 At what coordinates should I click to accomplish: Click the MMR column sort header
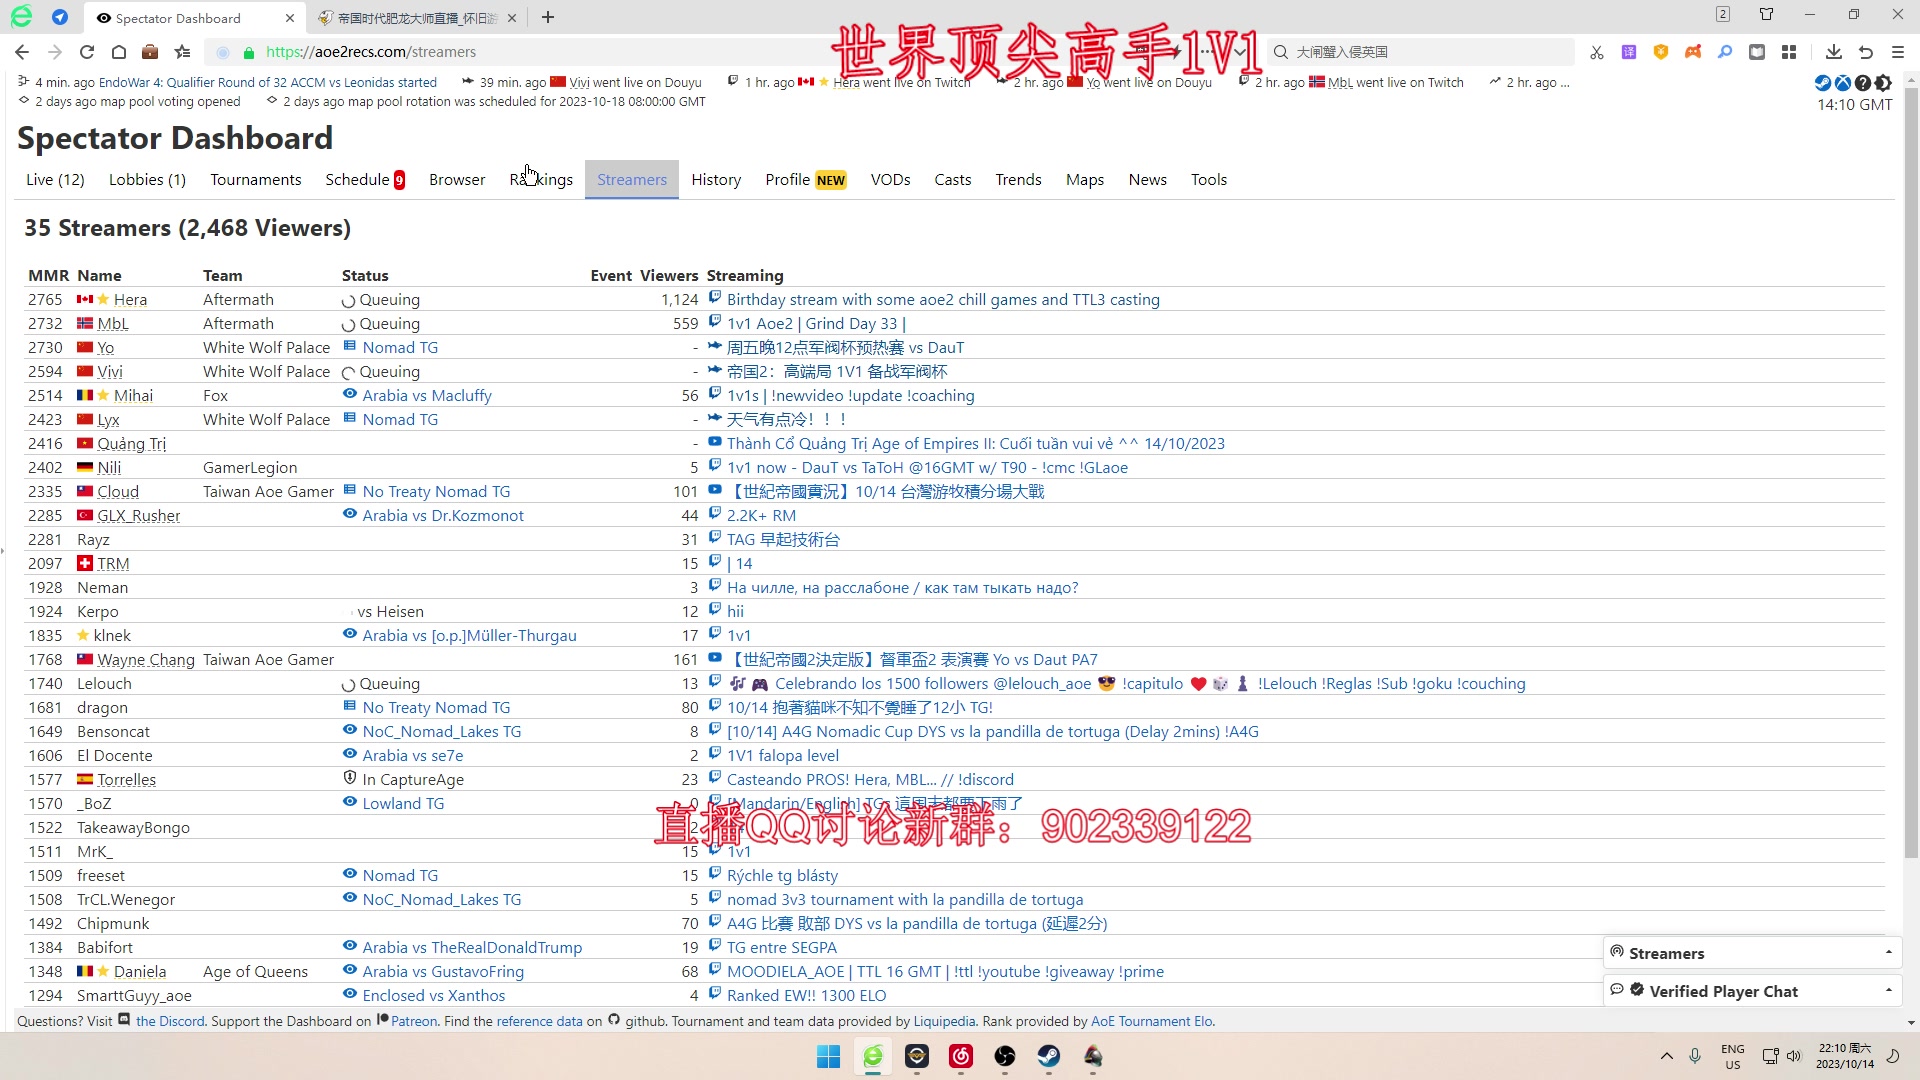click(46, 274)
